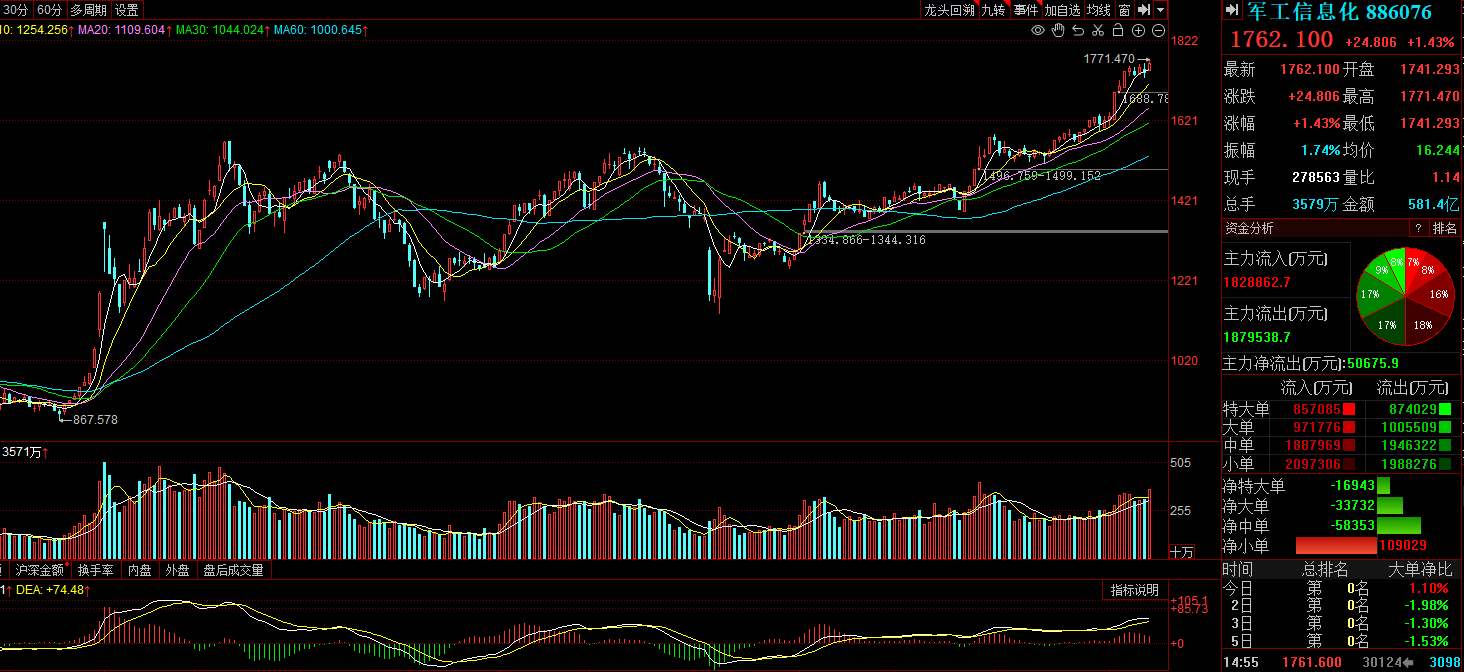This screenshot has height=672, width=1464.
Task: Select 沪深金额 tab below volume
Action: 40,570
